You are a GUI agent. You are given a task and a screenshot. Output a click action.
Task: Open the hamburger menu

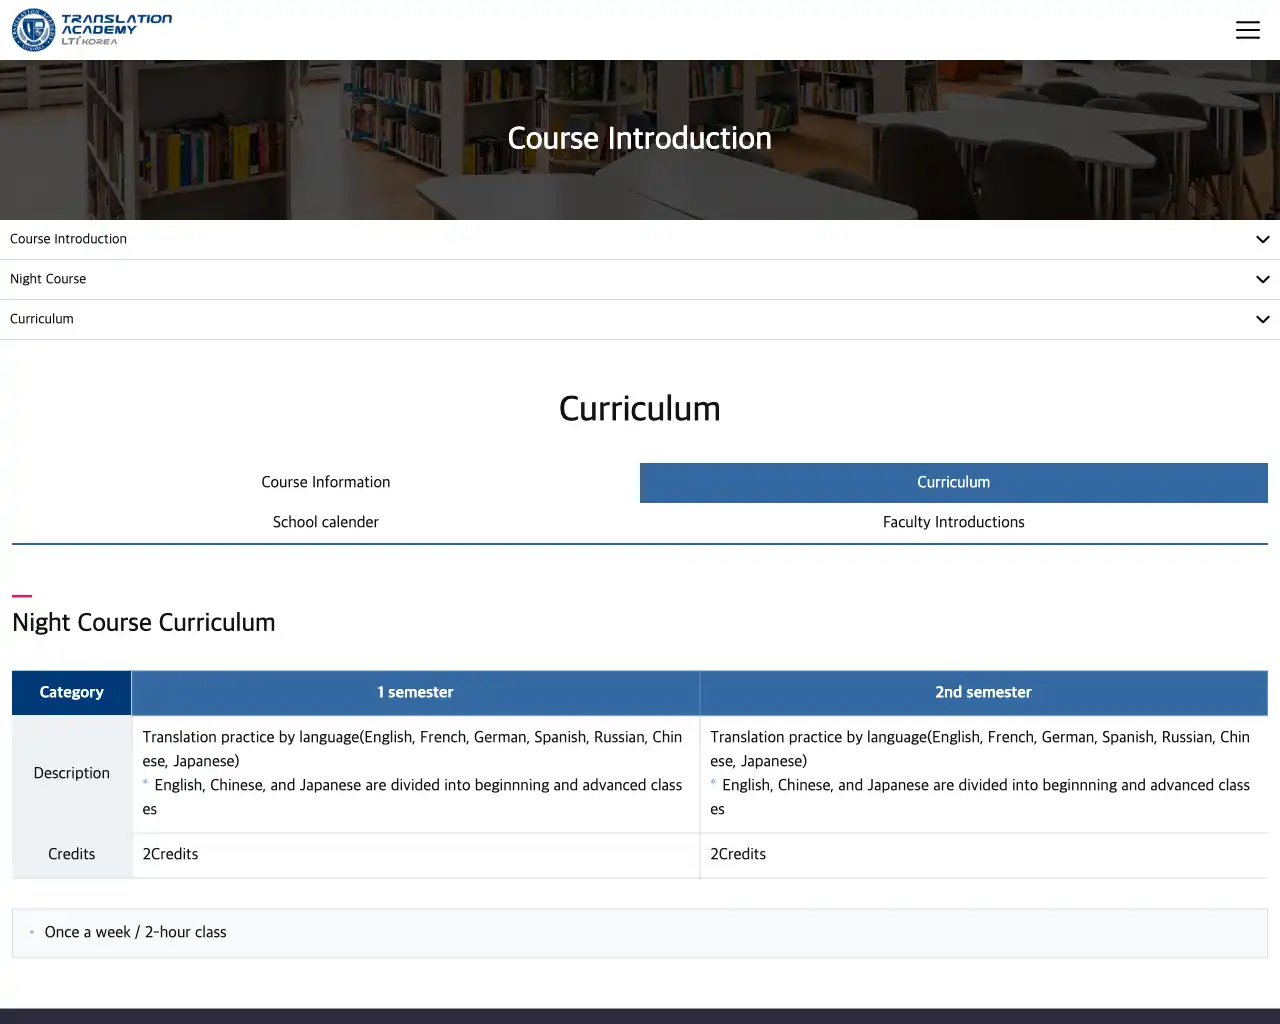click(1247, 30)
